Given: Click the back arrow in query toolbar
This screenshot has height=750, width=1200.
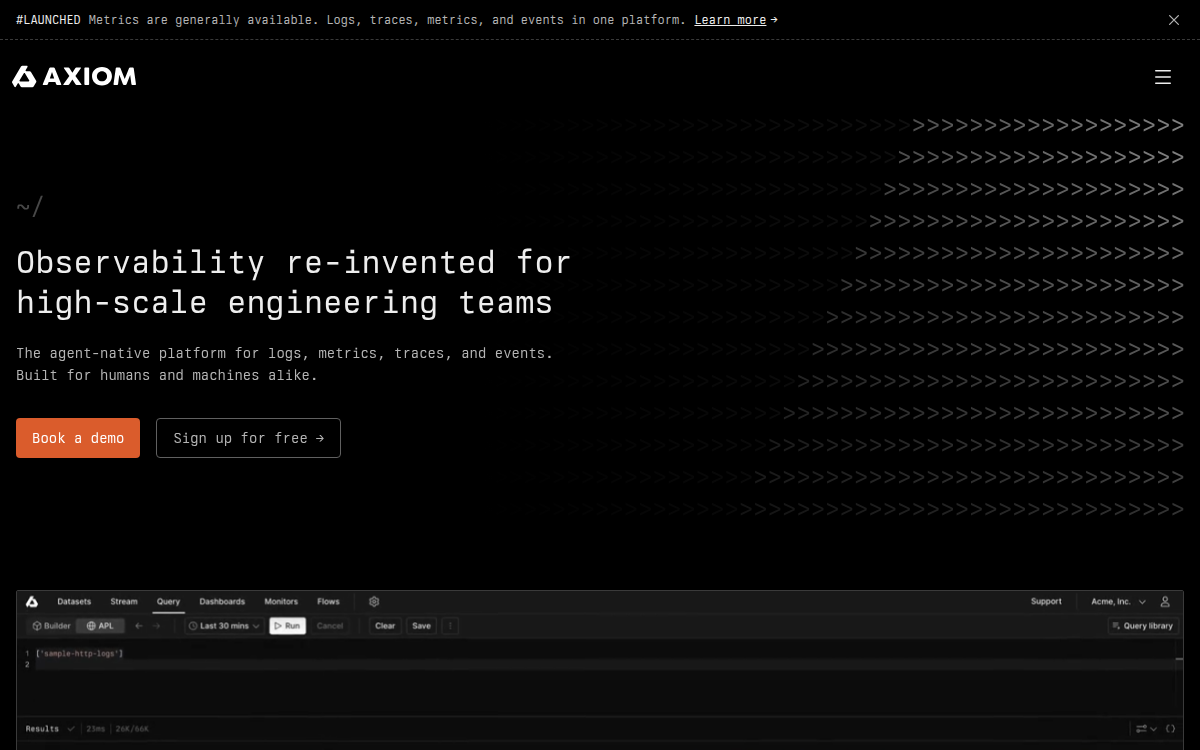Looking at the screenshot, I should pyautogui.click(x=139, y=626).
